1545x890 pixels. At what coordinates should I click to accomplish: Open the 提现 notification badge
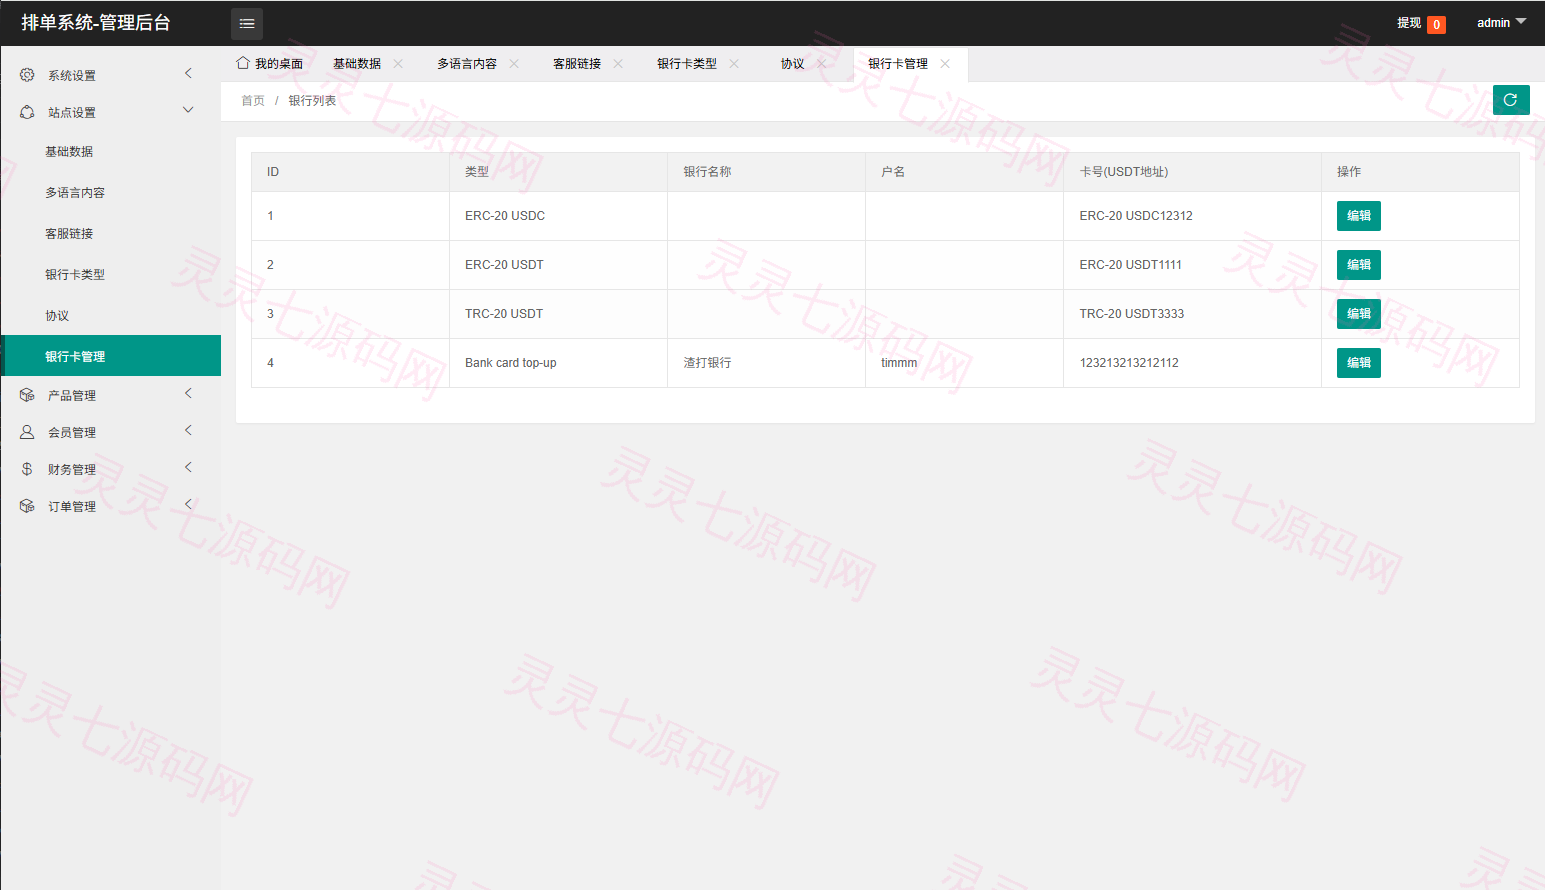click(1436, 25)
